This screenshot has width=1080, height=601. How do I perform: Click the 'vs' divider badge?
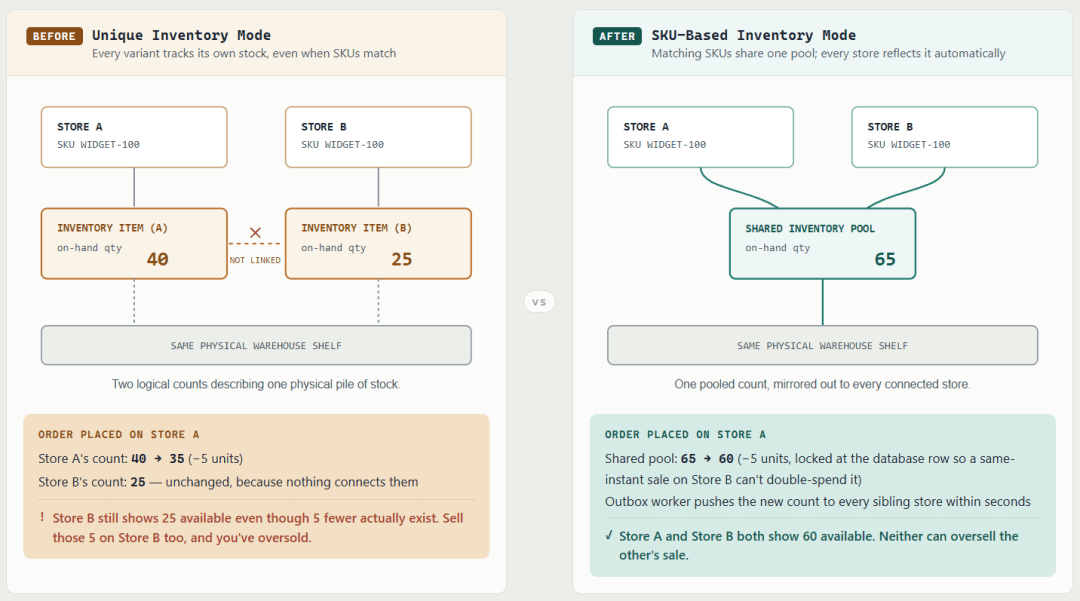click(539, 302)
